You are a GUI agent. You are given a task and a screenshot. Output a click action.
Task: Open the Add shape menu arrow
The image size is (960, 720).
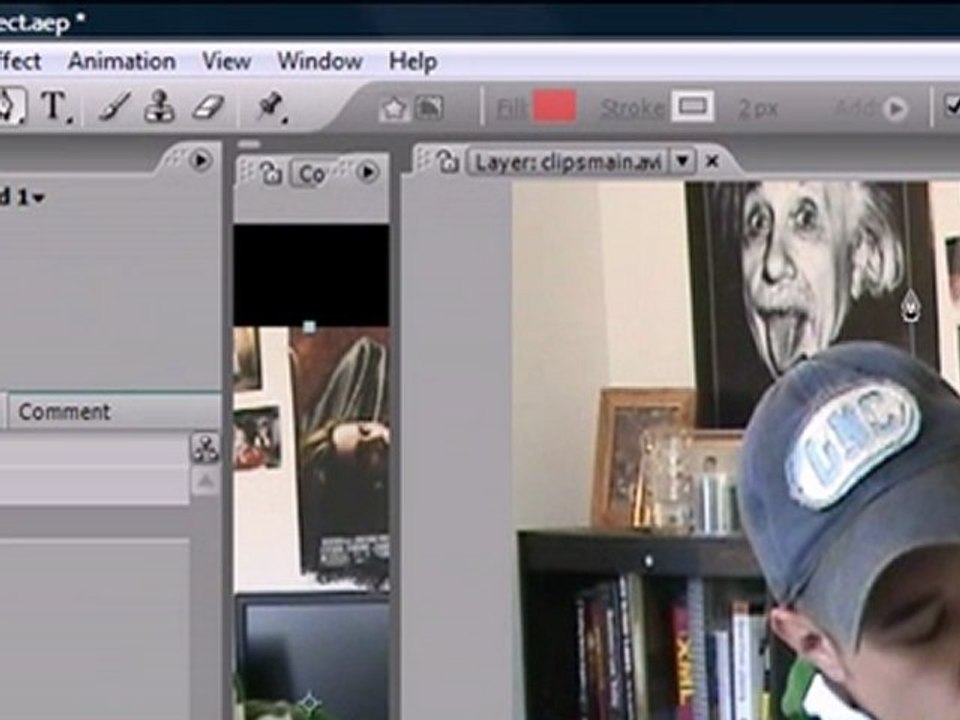(x=896, y=109)
